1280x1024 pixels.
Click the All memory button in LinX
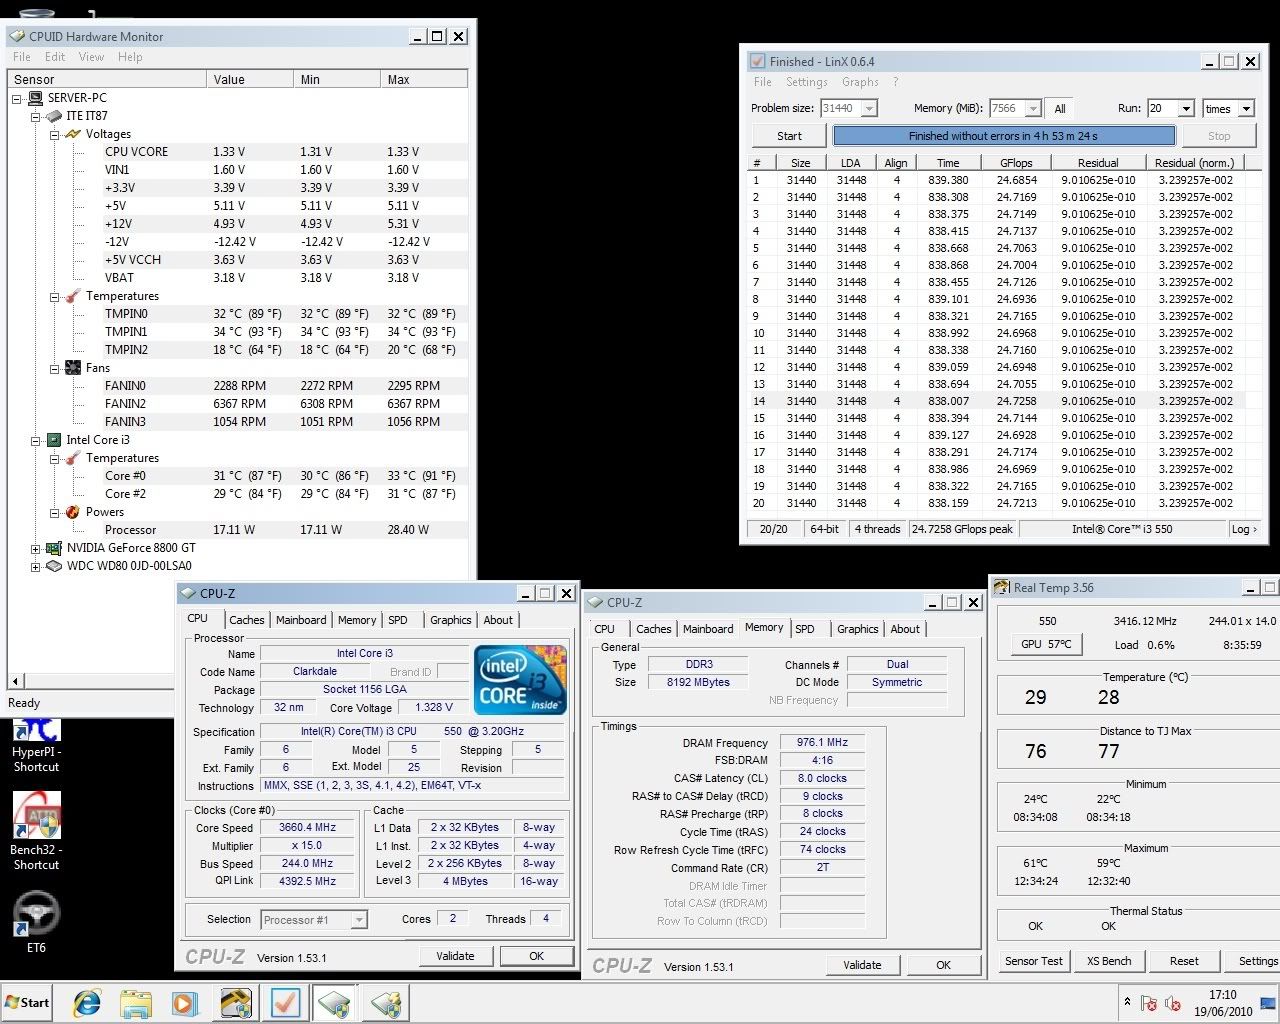click(1060, 108)
